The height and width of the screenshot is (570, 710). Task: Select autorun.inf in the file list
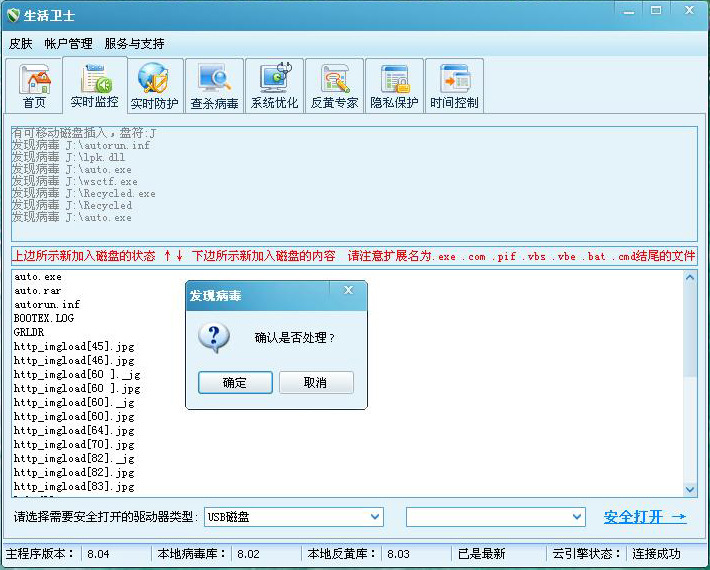tap(47, 304)
